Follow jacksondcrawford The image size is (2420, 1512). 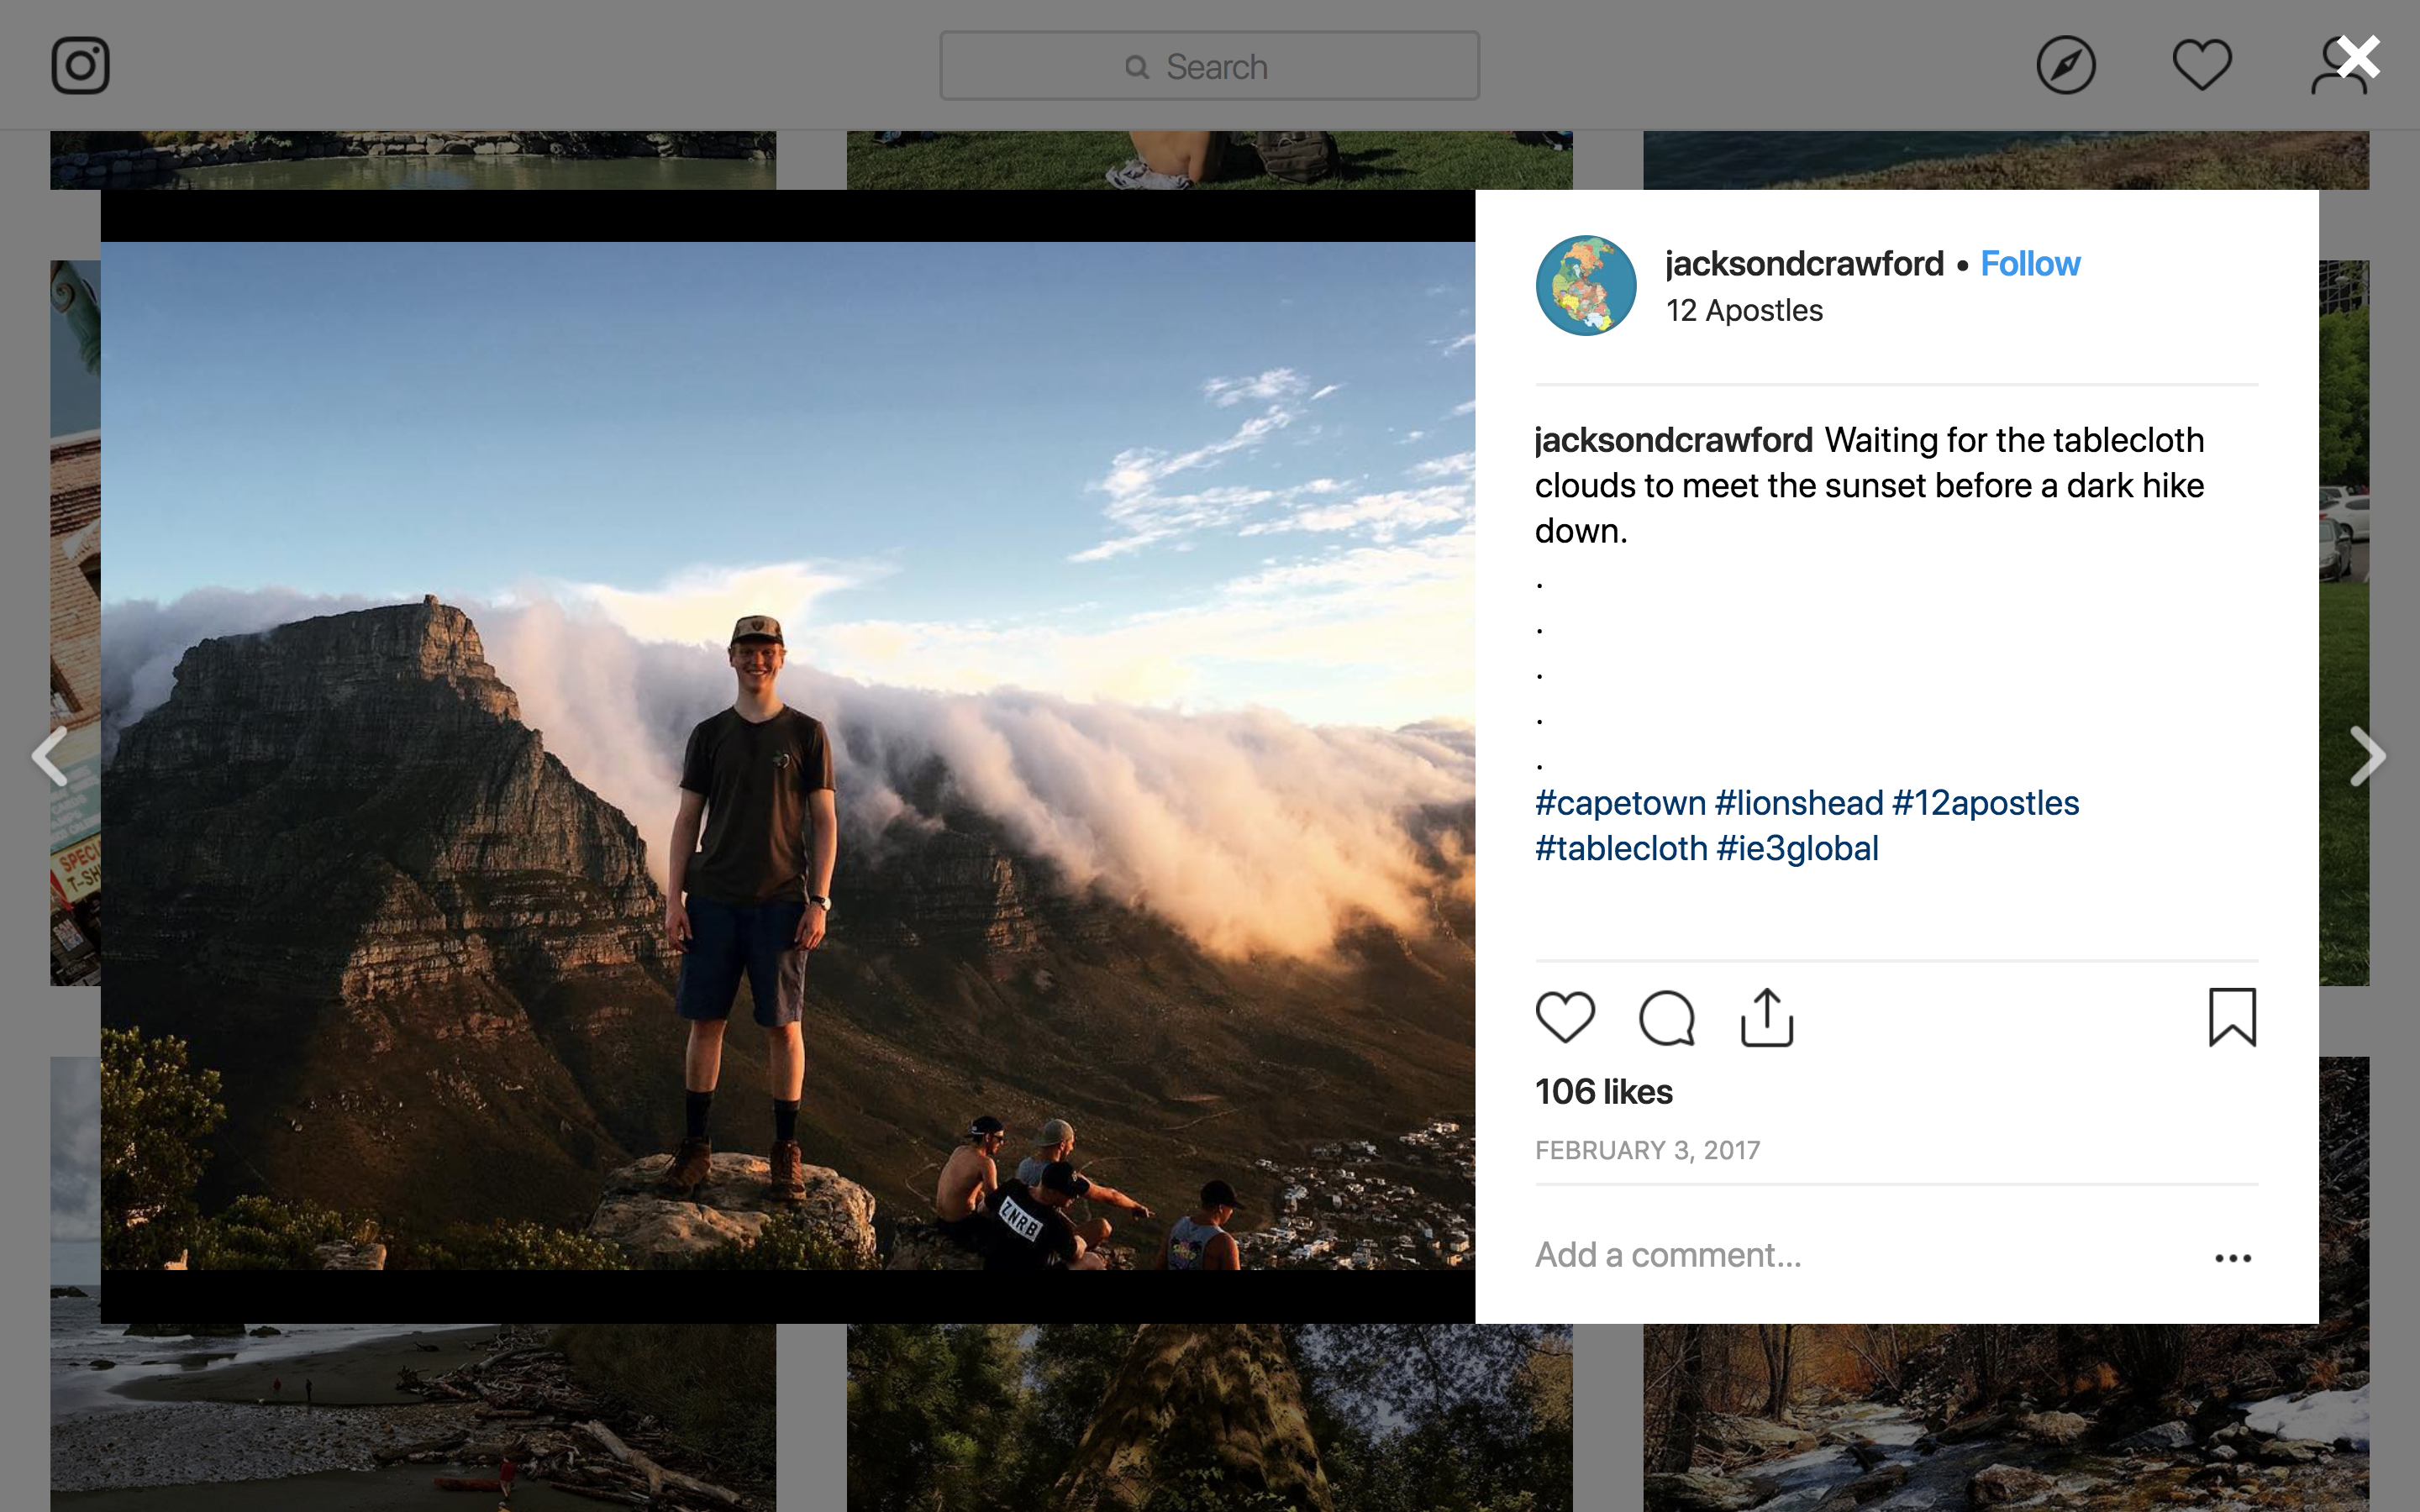[x=2030, y=264]
